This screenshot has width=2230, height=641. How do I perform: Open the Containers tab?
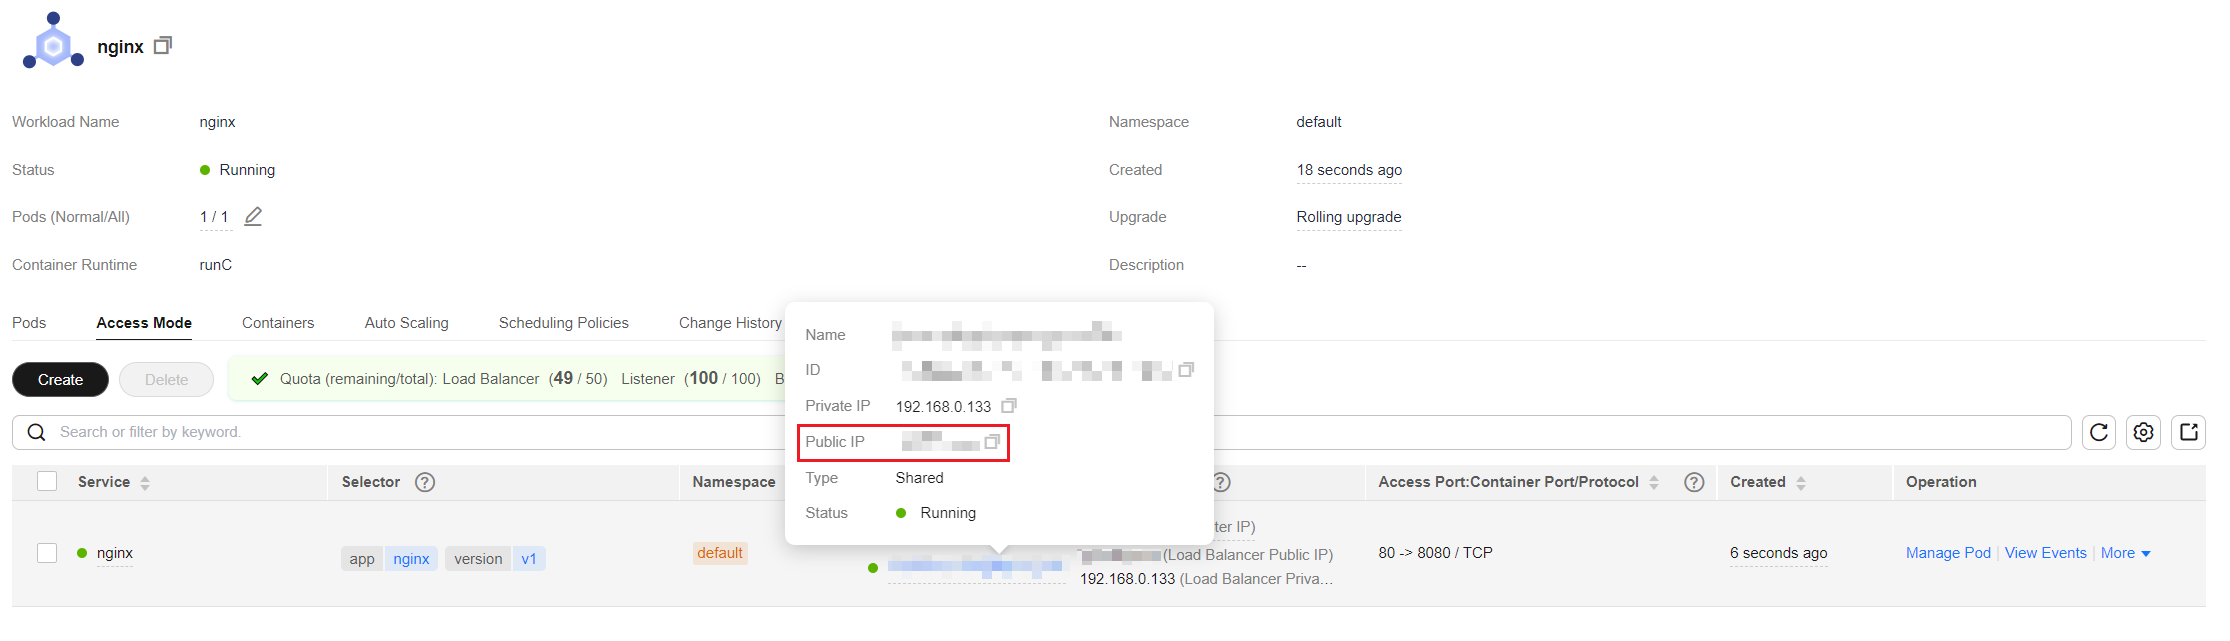tap(278, 323)
